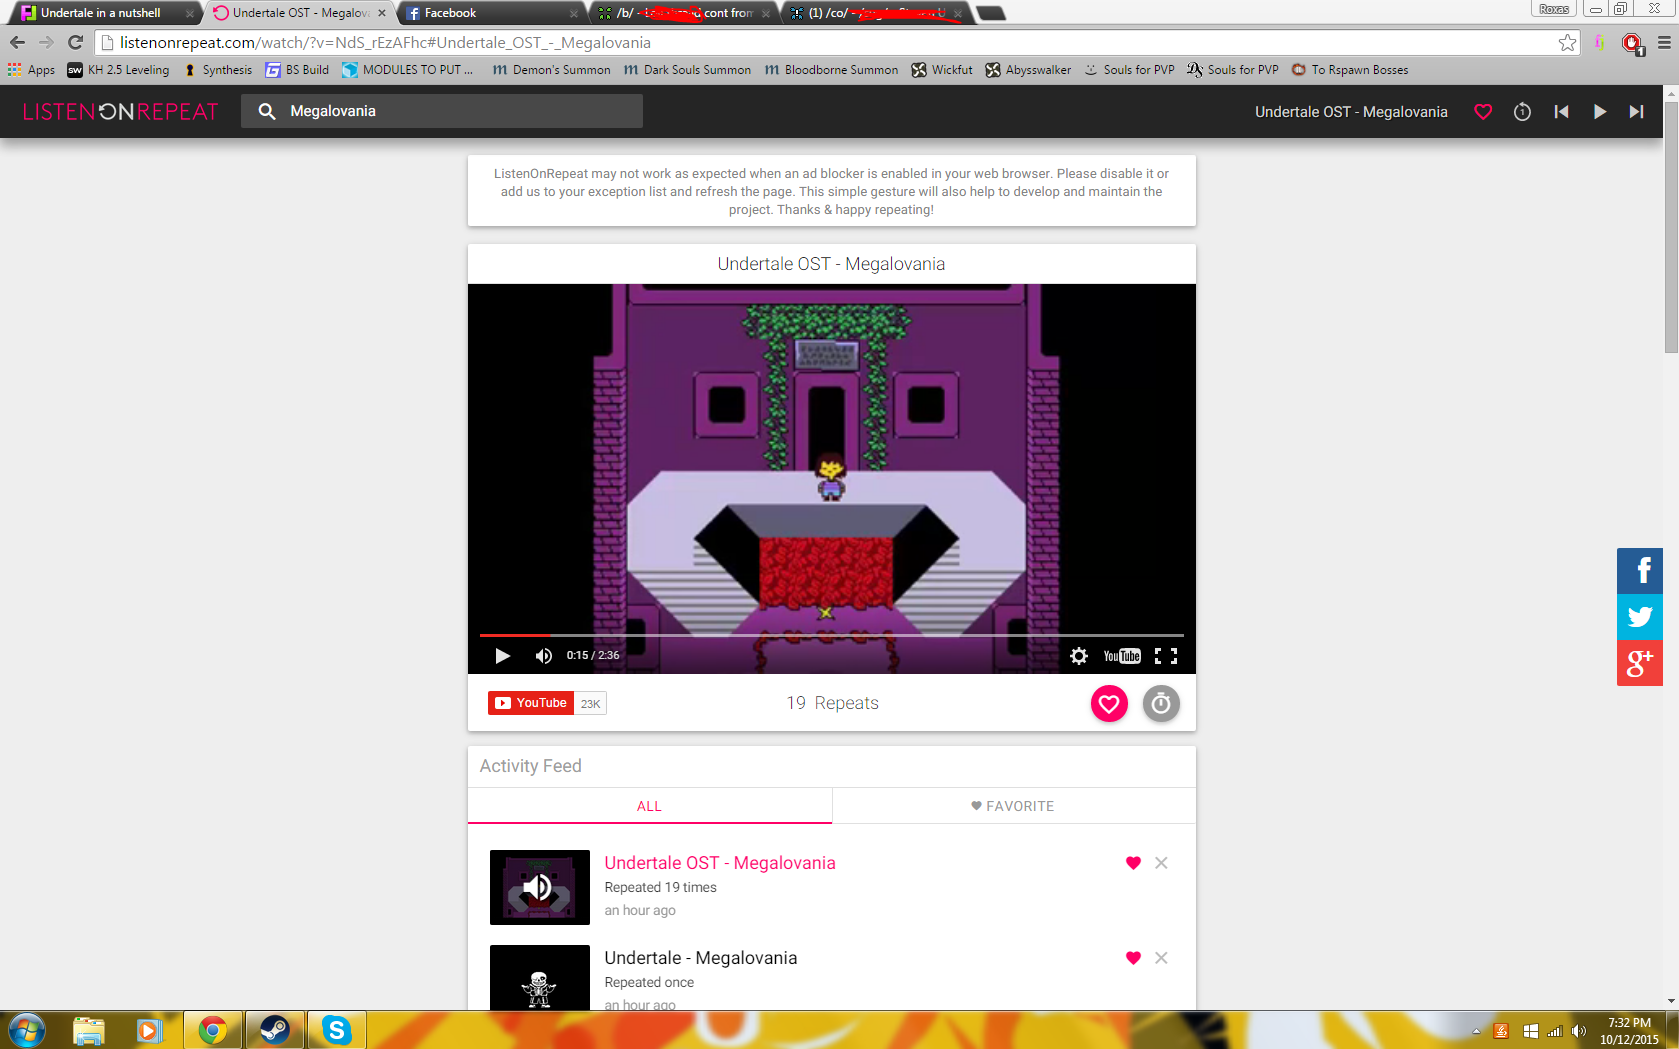Show hidden system tray icons
This screenshot has height=1049, width=1679.
coord(1476,1031)
